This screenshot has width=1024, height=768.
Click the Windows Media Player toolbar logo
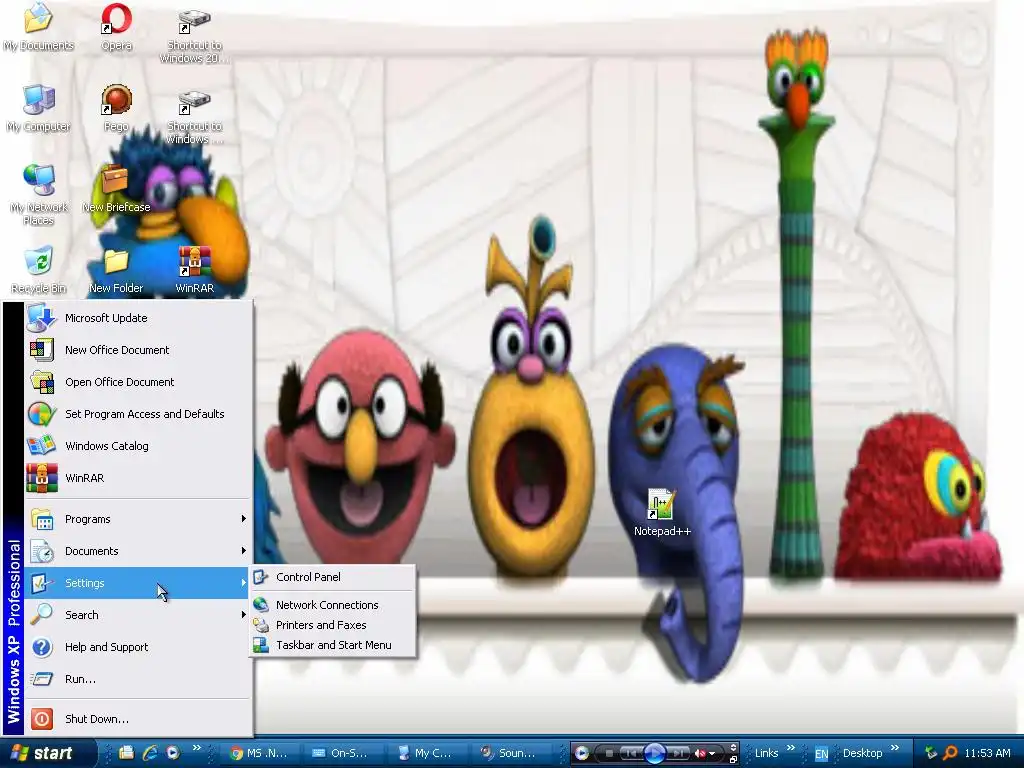[x=582, y=753]
